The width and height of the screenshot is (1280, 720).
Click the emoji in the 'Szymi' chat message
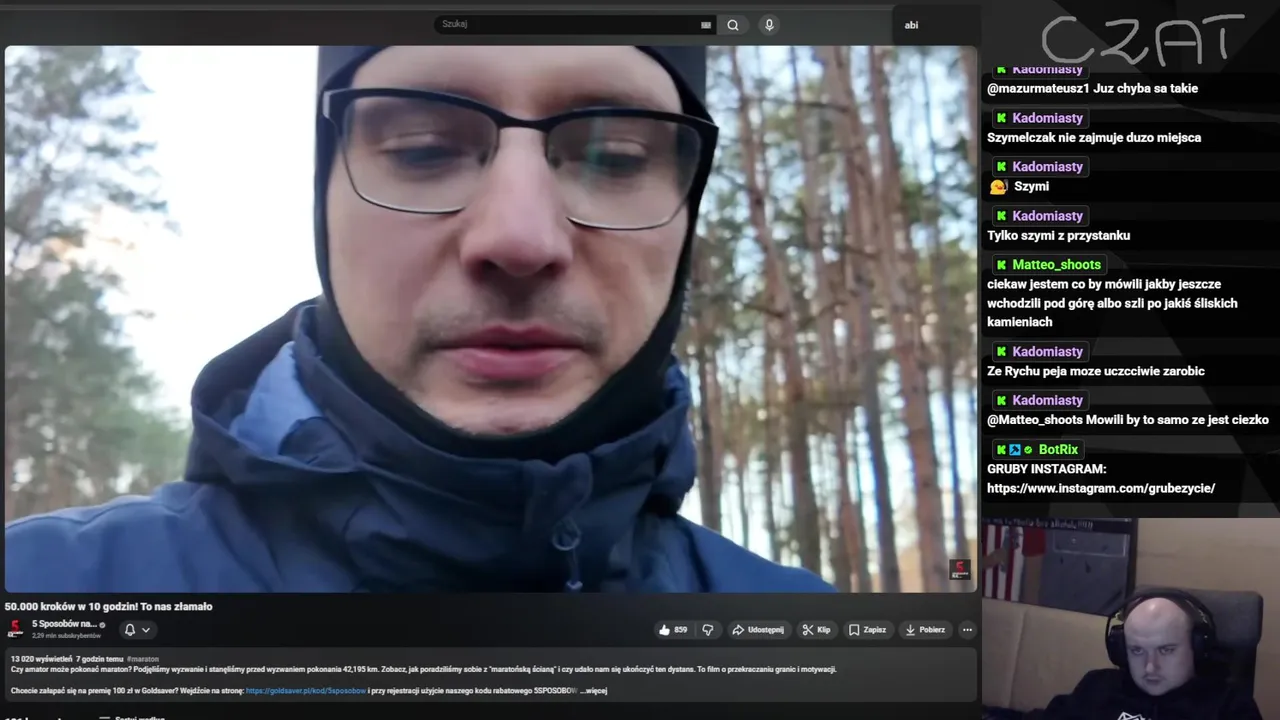[998, 187]
